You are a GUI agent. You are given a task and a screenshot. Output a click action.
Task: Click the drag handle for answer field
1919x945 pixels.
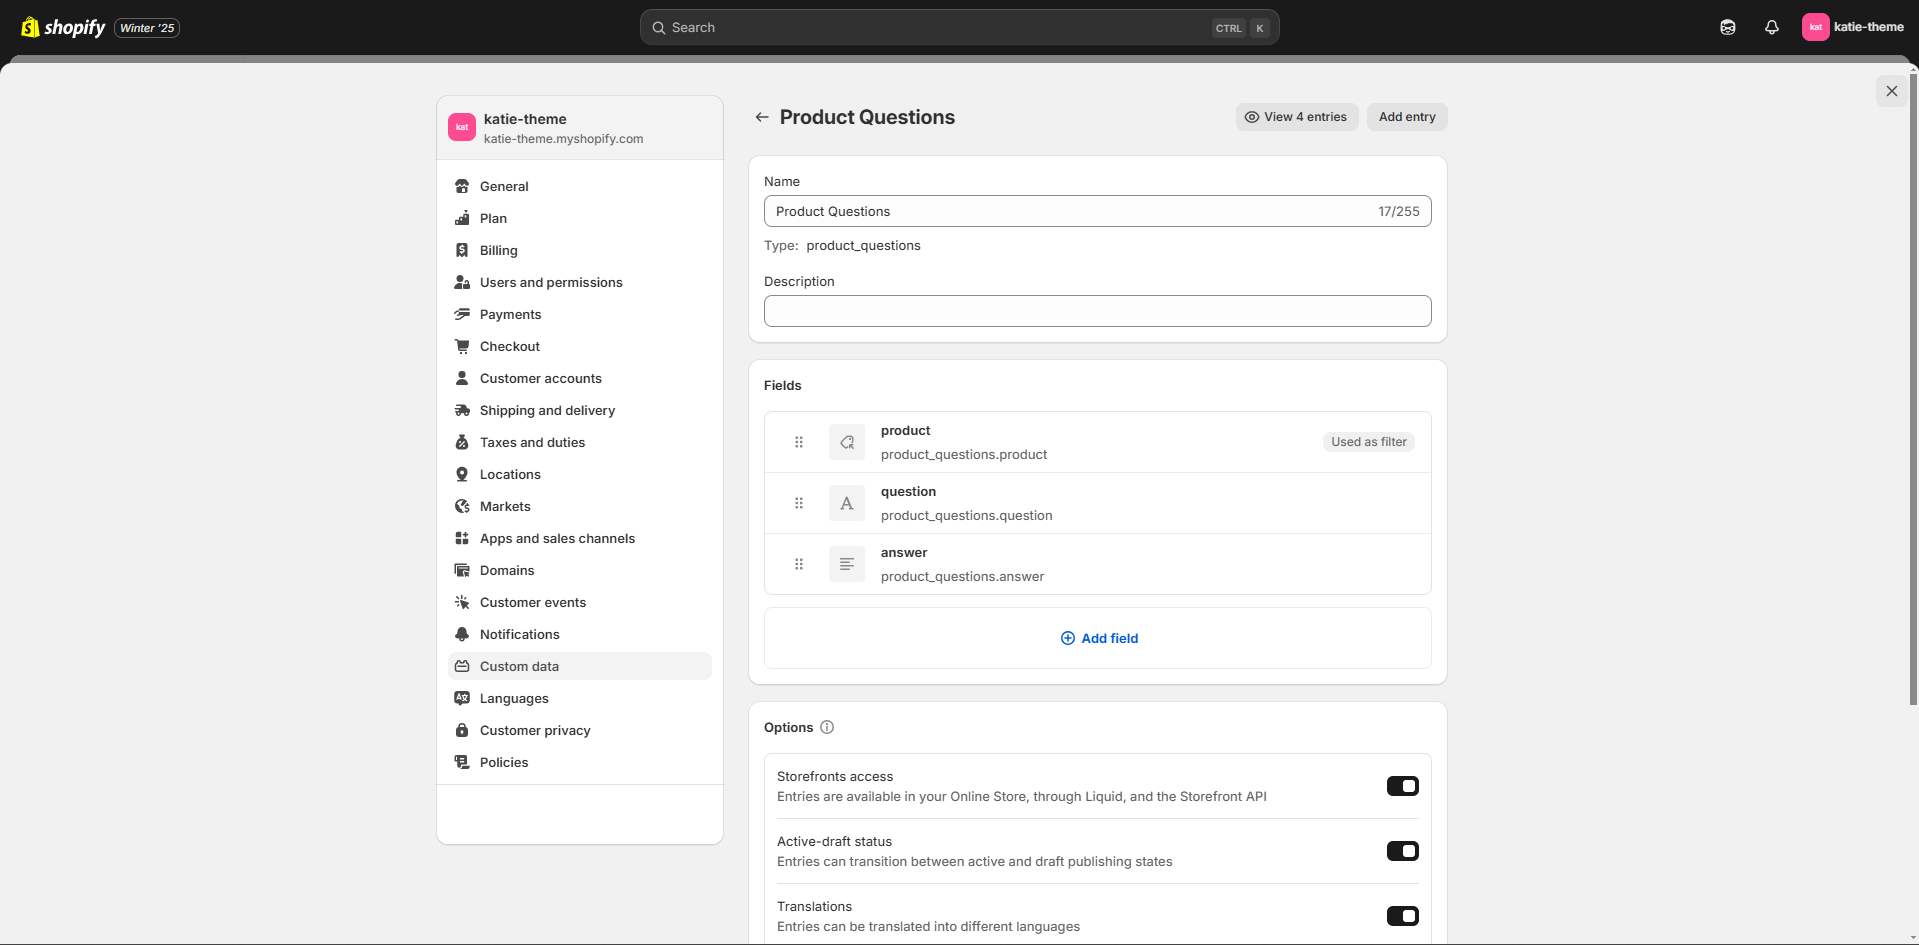pos(799,564)
